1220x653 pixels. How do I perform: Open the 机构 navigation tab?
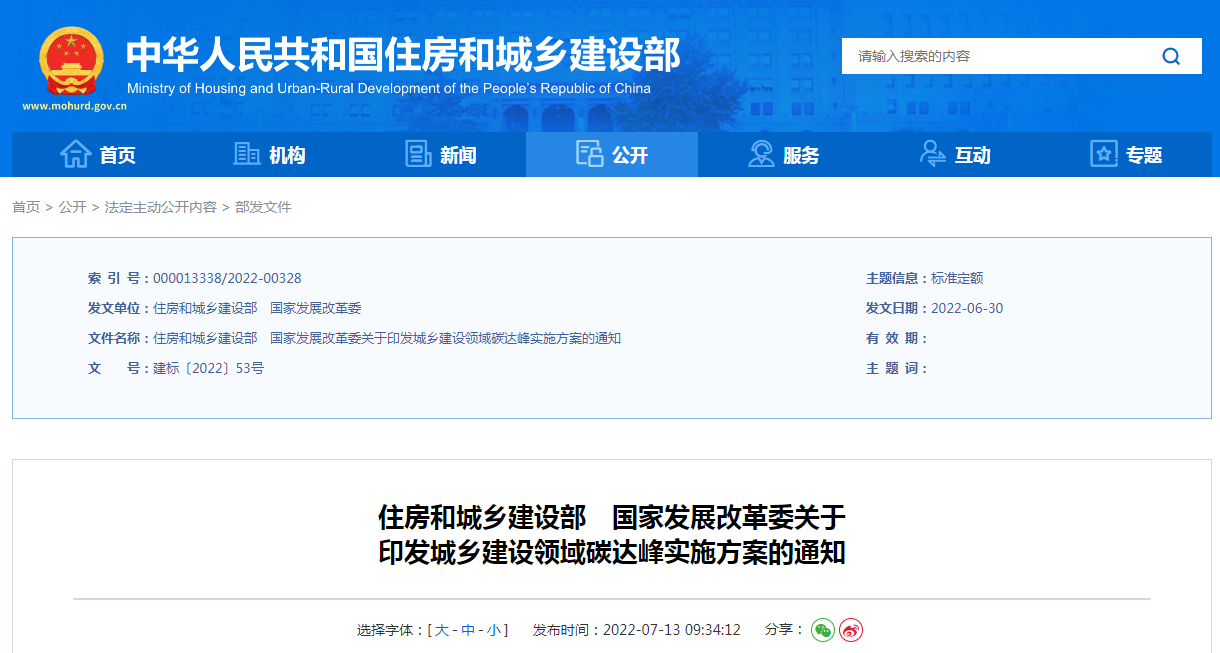pos(269,154)
